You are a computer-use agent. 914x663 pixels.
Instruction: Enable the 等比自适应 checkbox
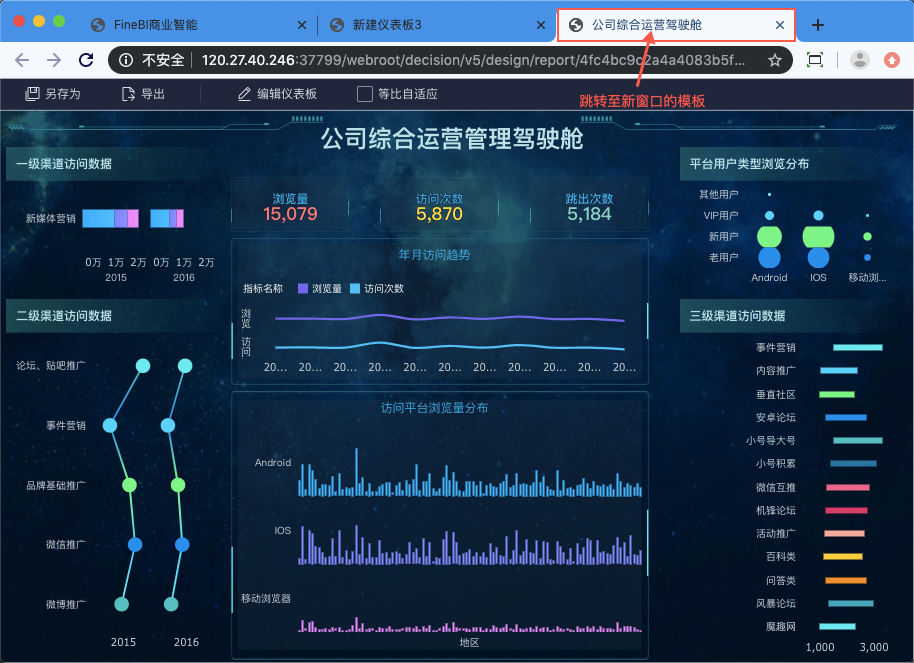pos(365,94)
